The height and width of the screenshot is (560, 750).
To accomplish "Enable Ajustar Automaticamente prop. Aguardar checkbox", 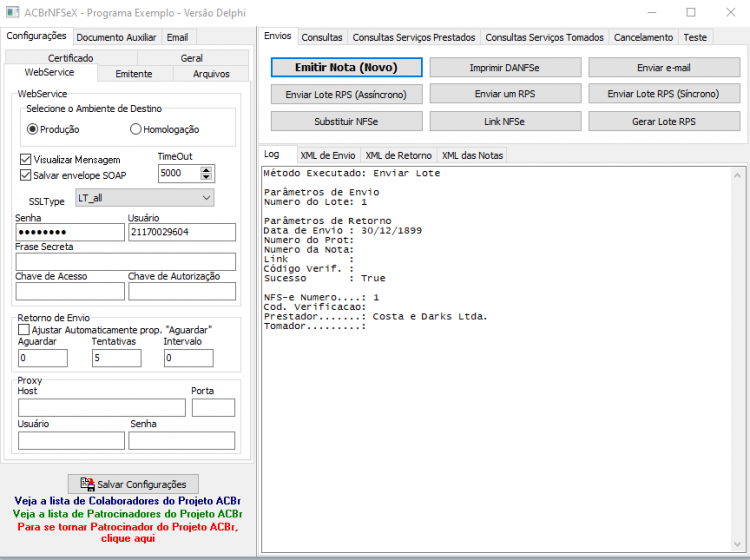I will pyautogui.click(x=23, y=329).
